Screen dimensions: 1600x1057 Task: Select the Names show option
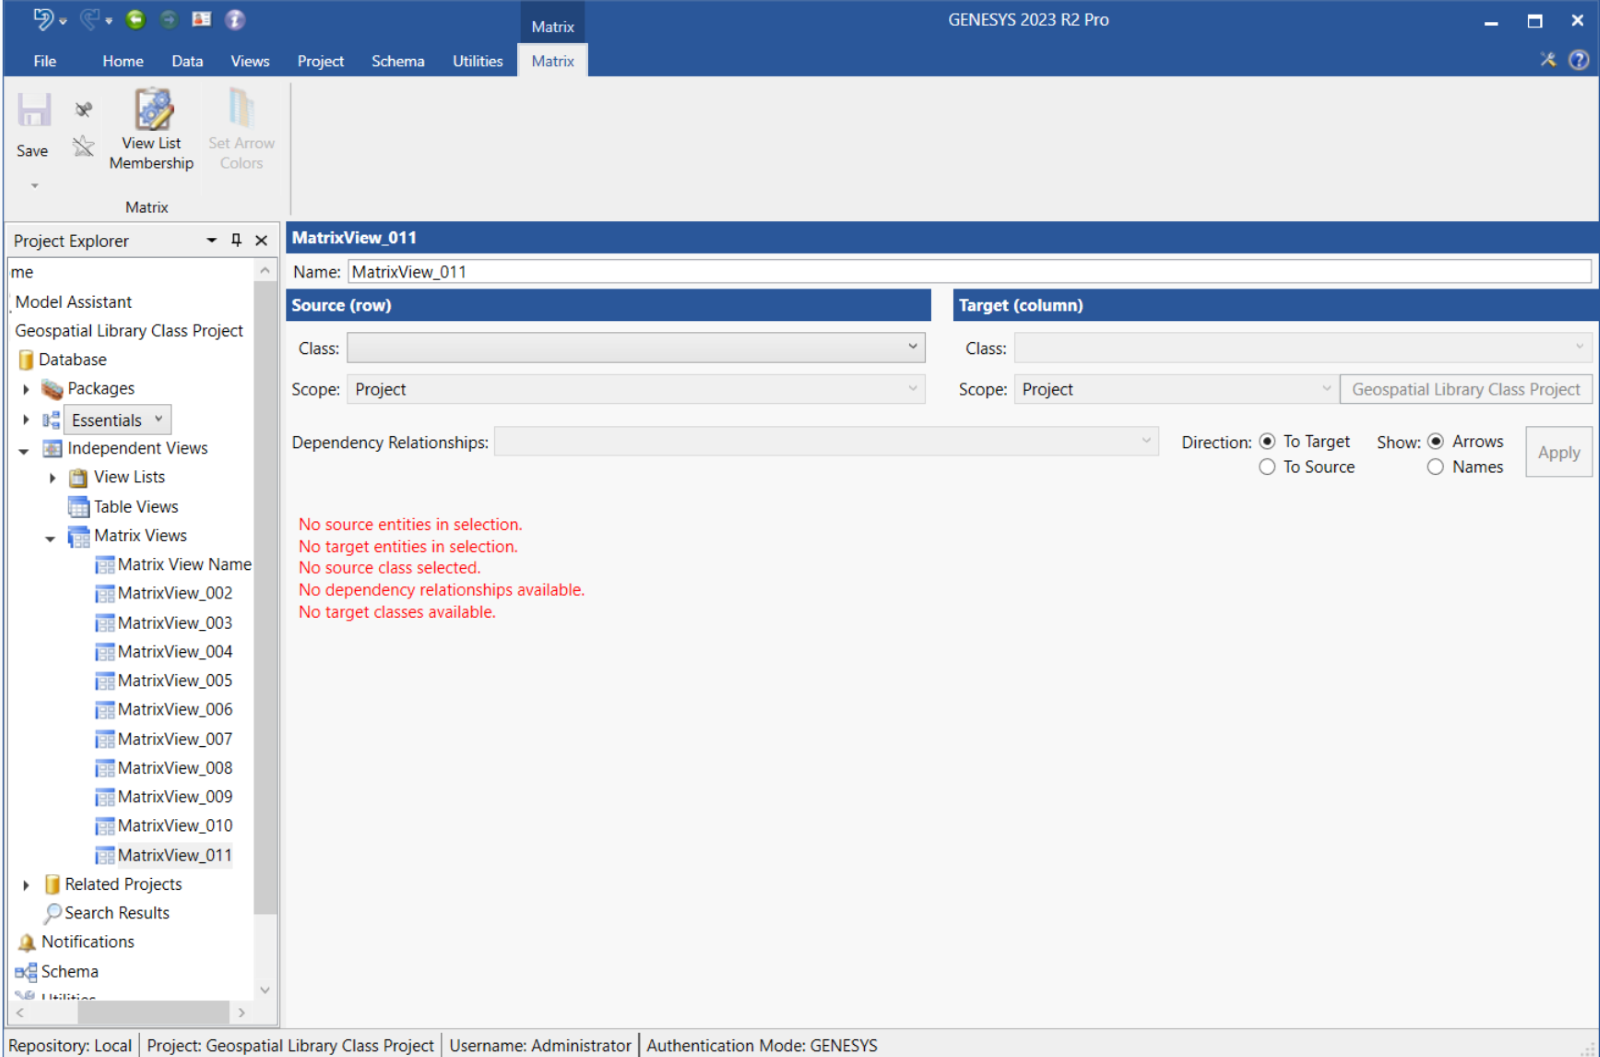(x=1435, y=467)
